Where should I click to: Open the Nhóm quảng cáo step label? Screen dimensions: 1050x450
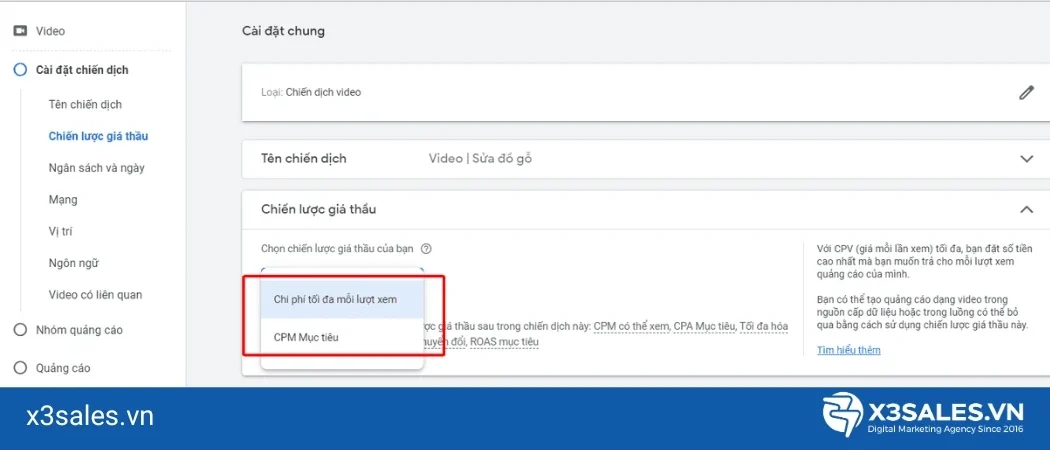coord(79,329)
